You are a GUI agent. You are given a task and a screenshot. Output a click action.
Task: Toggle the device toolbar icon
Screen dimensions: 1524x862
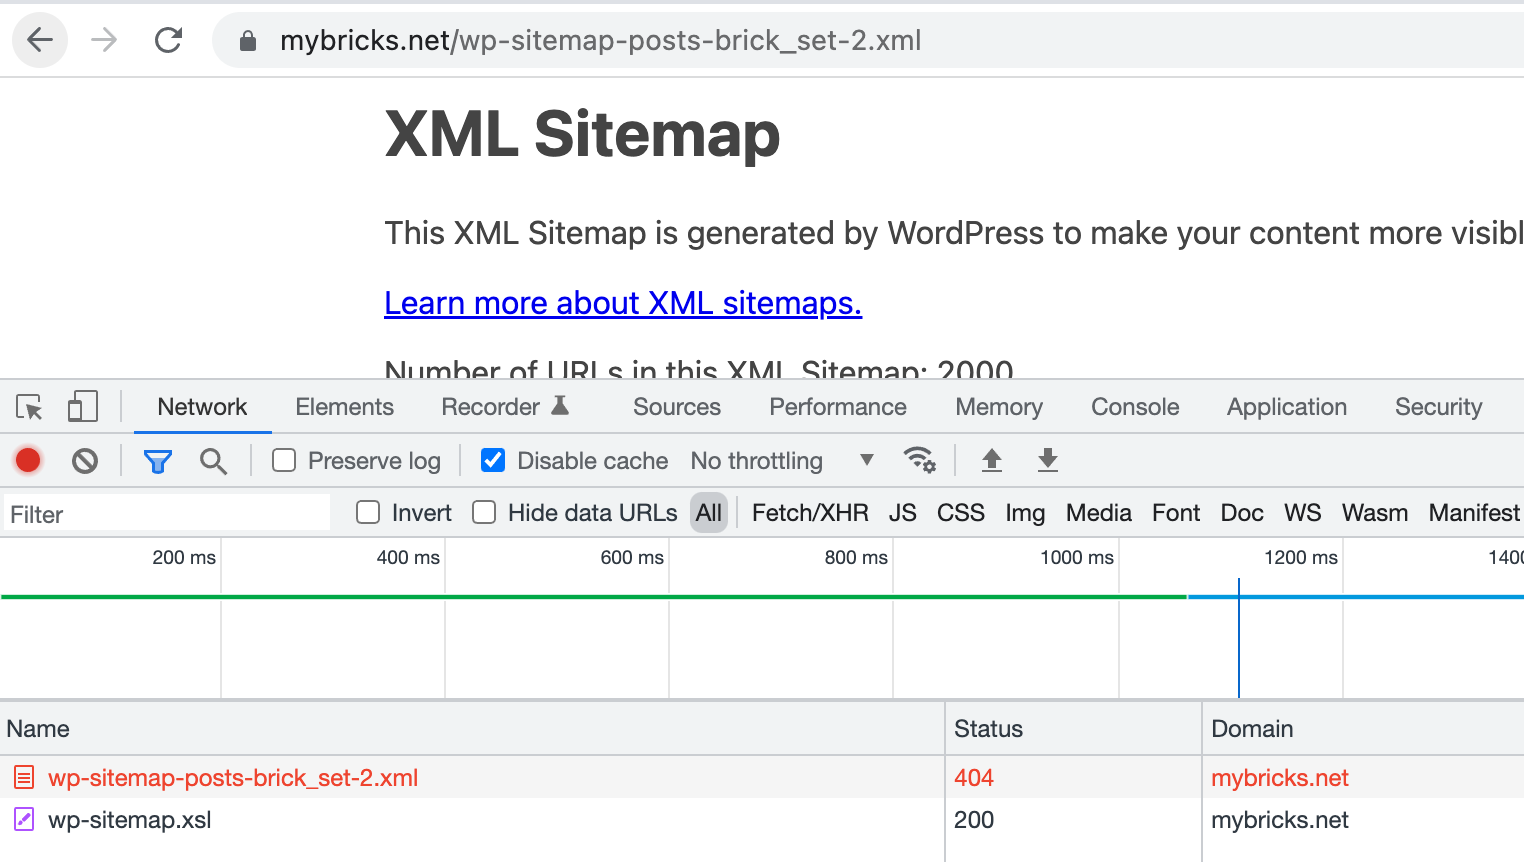pos(83,406)
